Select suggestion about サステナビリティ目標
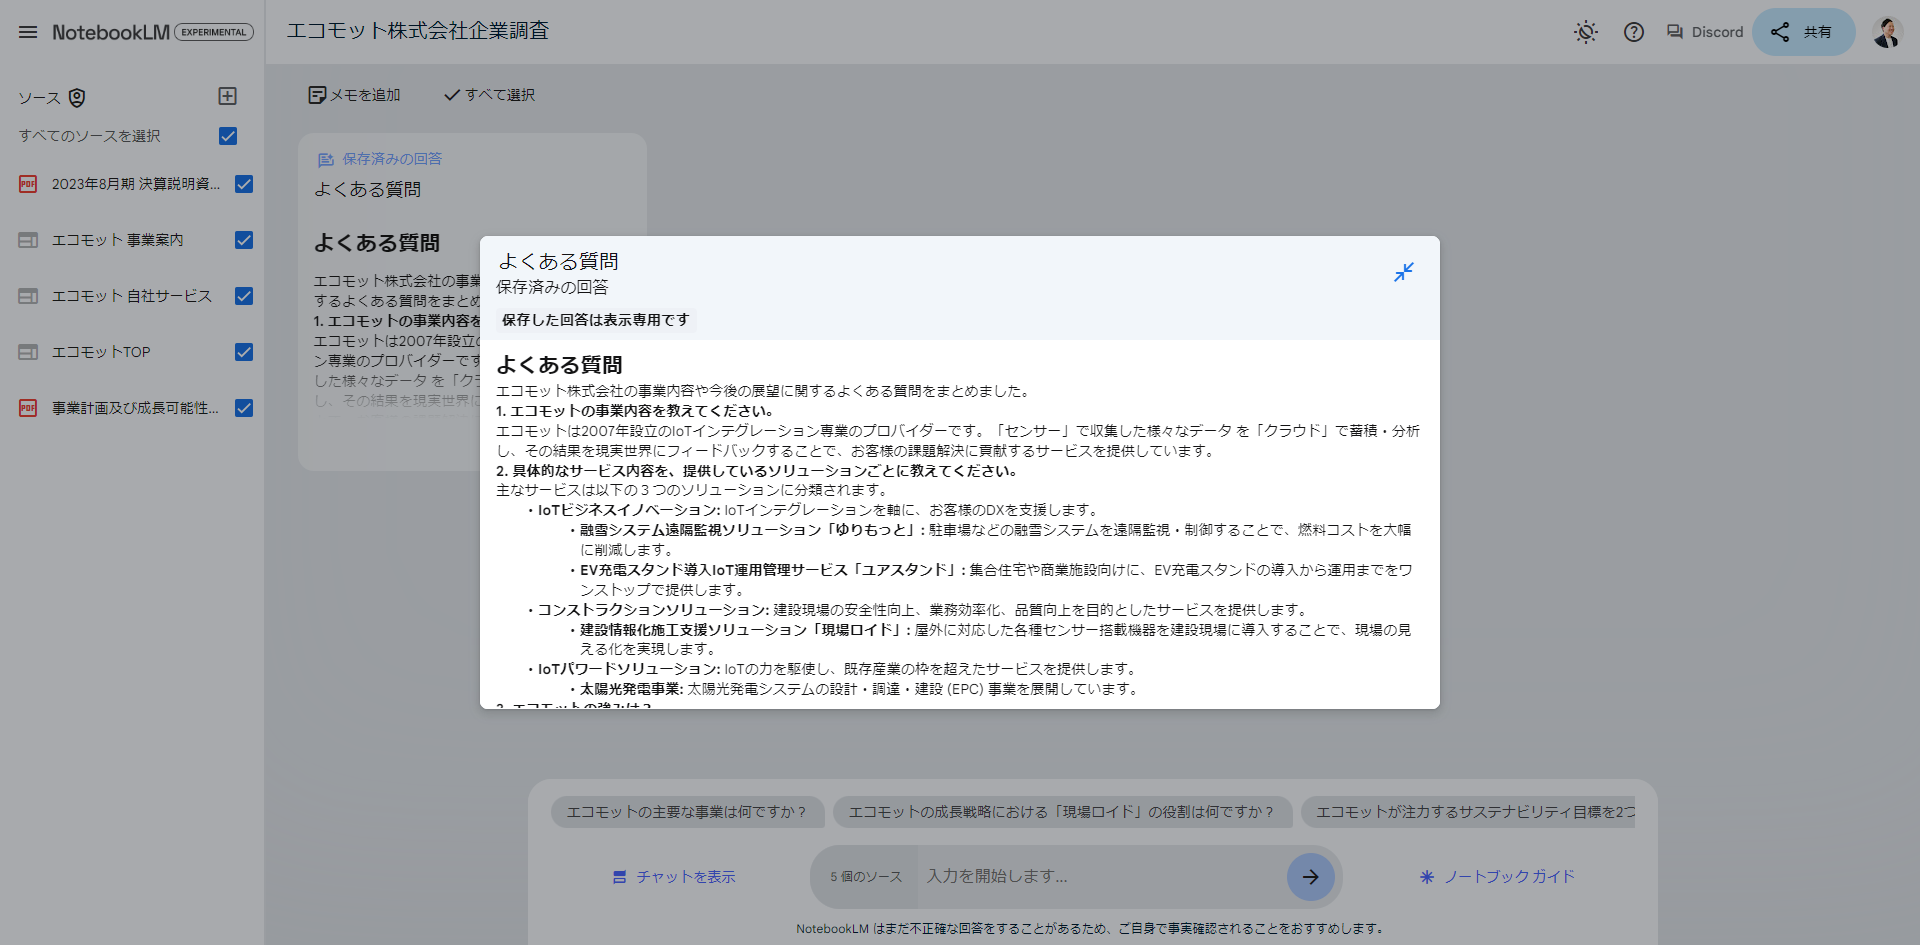 tap(1468, 812)
